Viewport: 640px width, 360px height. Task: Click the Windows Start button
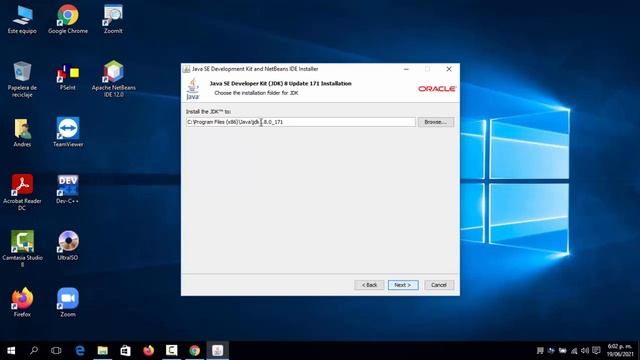(11, 351)
